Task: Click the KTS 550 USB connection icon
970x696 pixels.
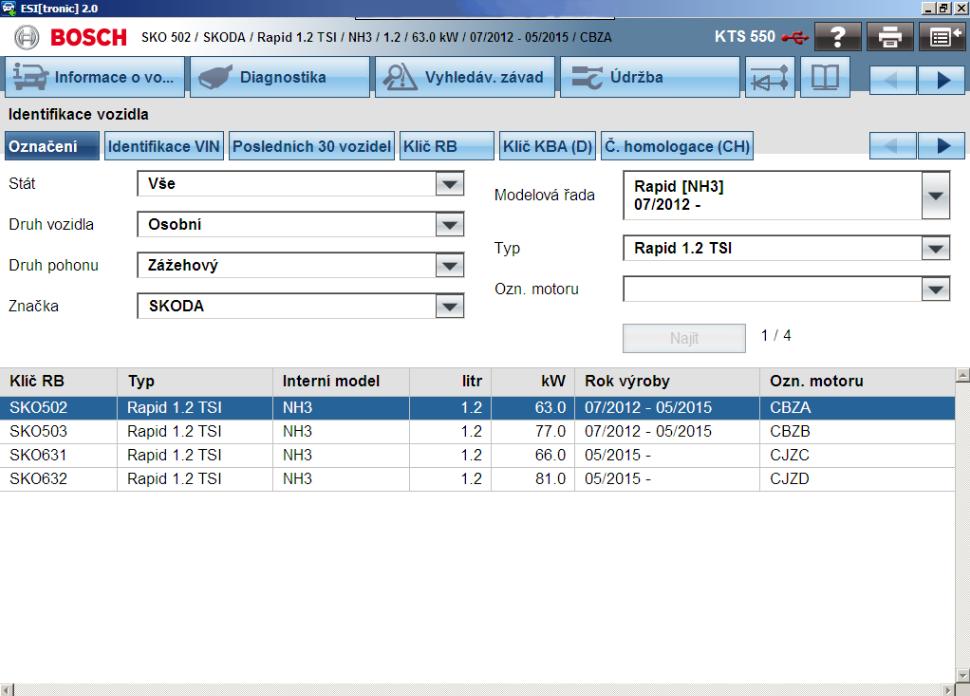Action: (795, 38)
